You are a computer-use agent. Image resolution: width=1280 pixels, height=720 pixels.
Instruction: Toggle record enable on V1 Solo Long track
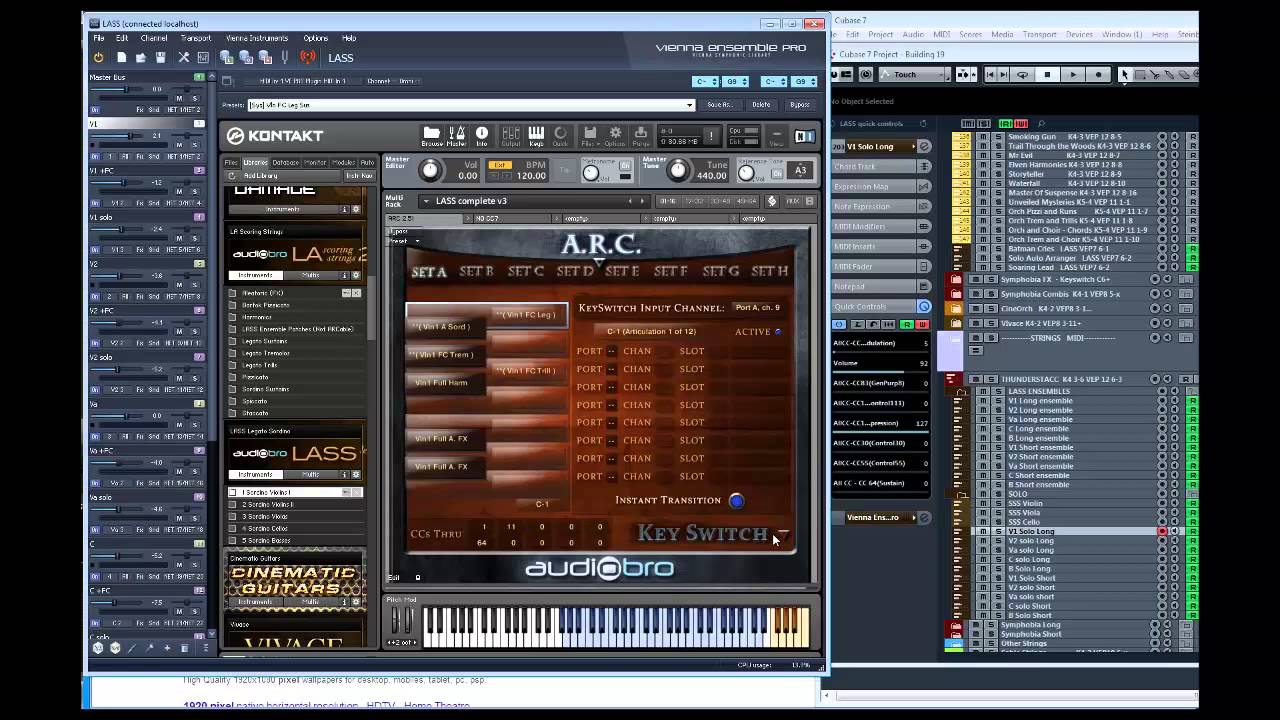click(1162, 532)
